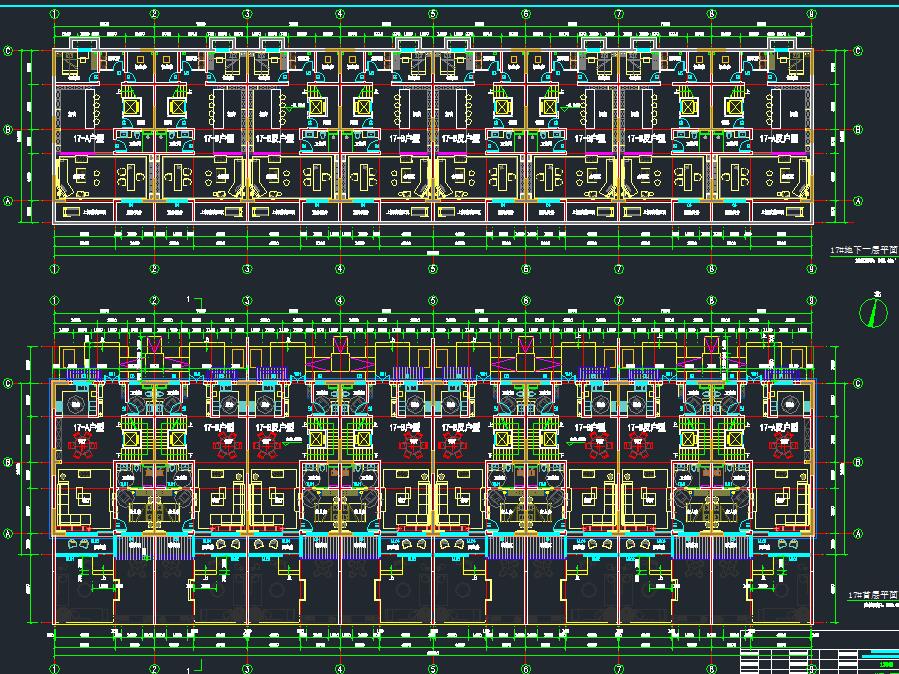Viewport: 899px width, 674px height.
Task: Select the 17-A反户型 label in basement plan
Action: pyautogui.click(x=779, y=139)
